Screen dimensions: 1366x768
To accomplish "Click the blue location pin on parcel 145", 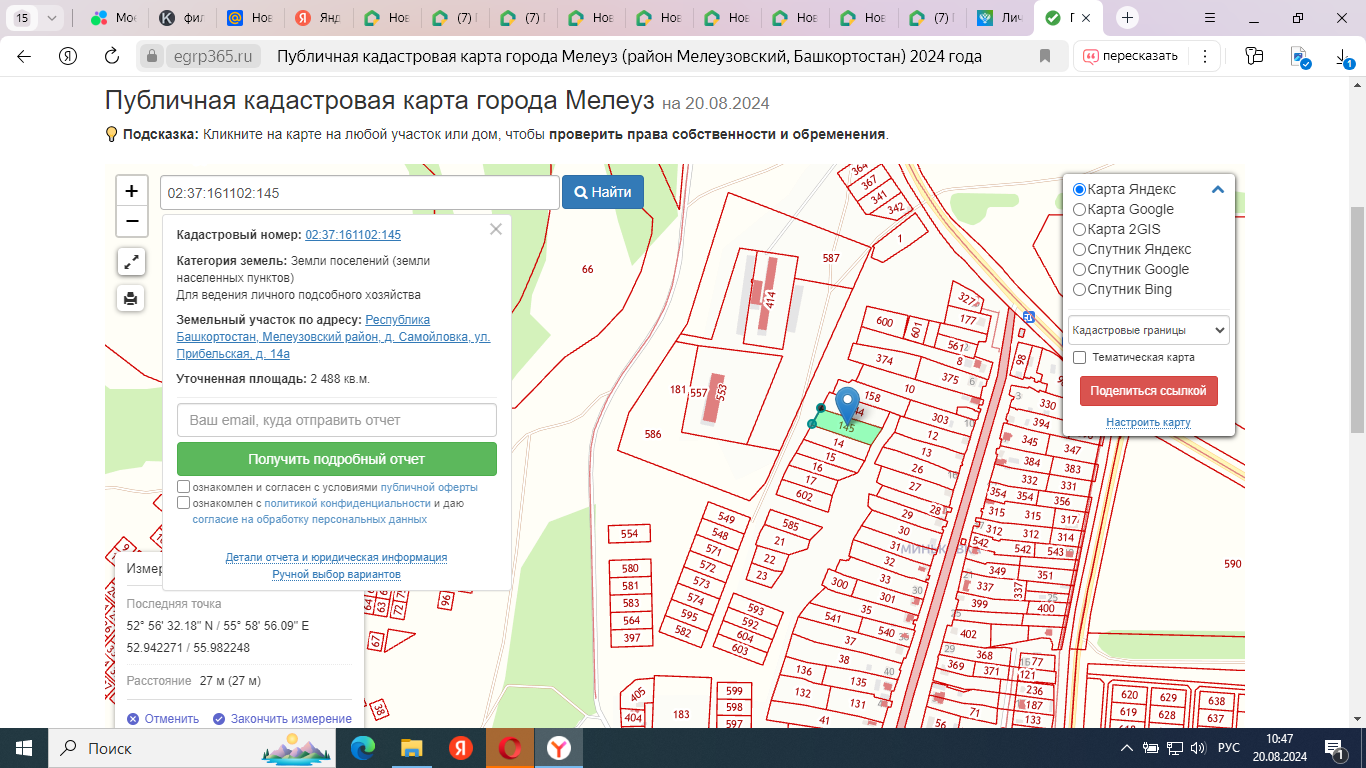I will click(x=847, y=402).
